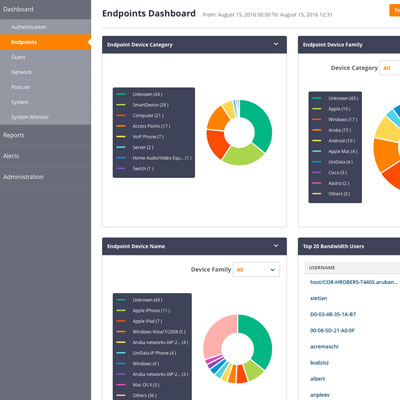The width and height of the screenshot is (400, 400).
Task: Expand the Alerts section
Action: [11, 156]
